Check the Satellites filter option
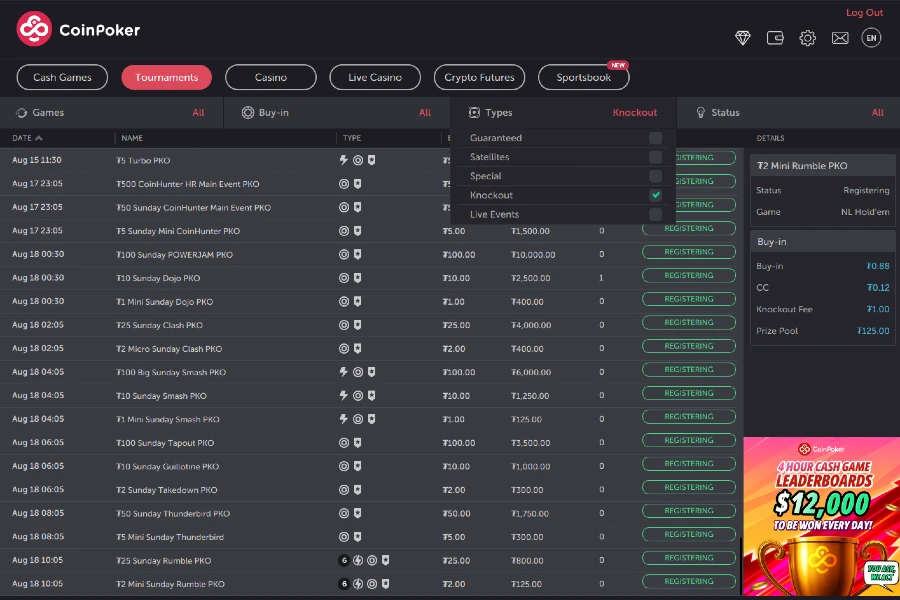 point(656,156)
